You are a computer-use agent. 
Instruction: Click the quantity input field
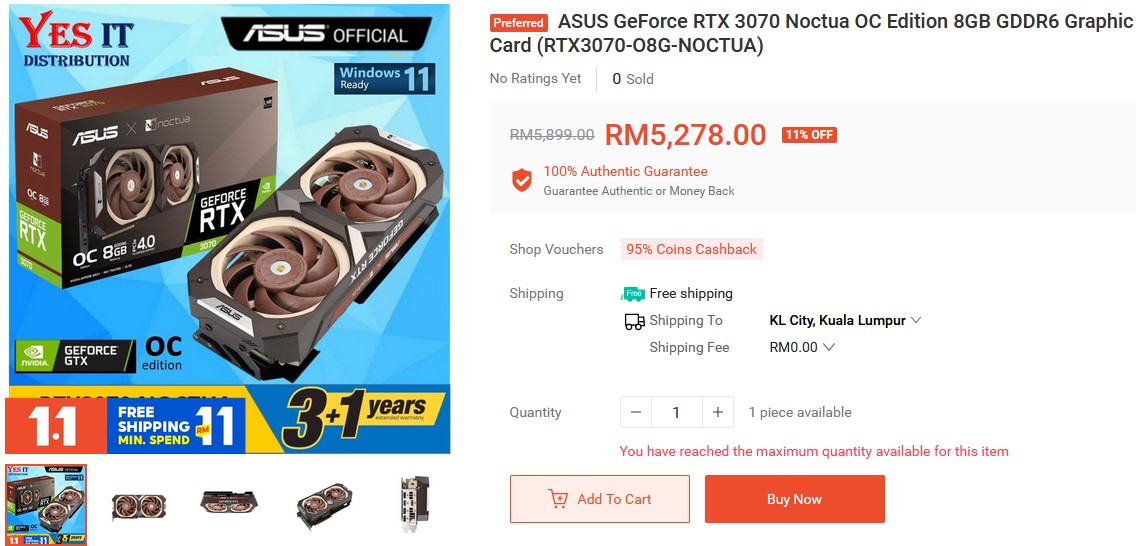(x=676, y=412)
